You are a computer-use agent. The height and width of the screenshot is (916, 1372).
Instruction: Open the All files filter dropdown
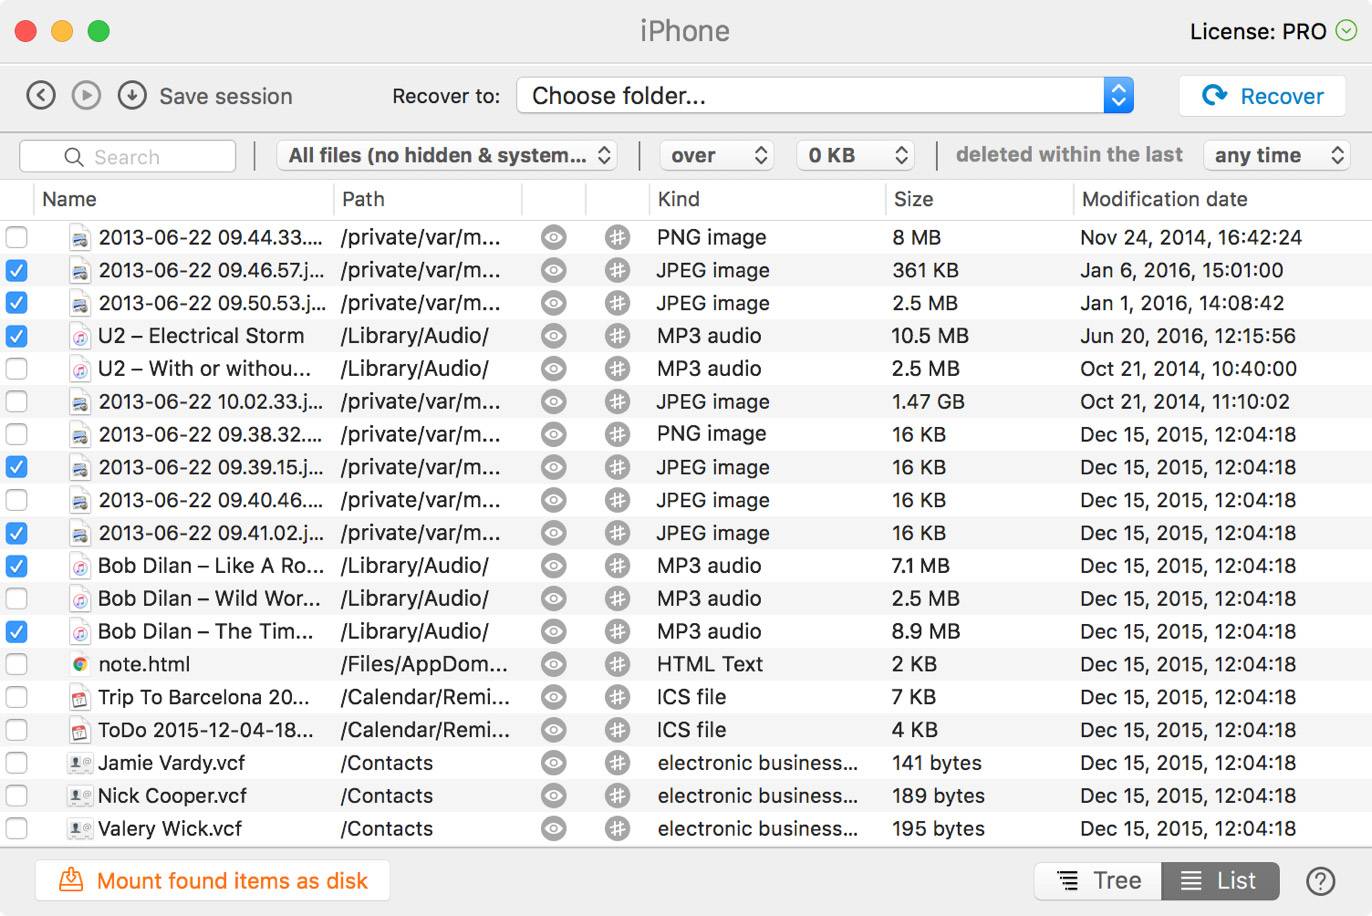[x=446, y=155]
